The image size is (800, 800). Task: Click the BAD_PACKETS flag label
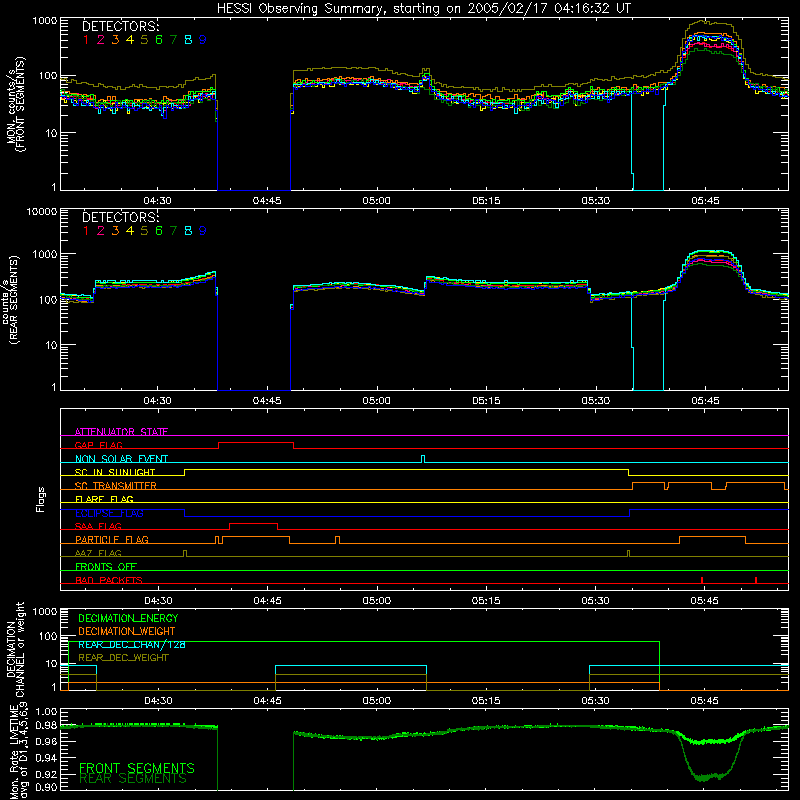109,580
